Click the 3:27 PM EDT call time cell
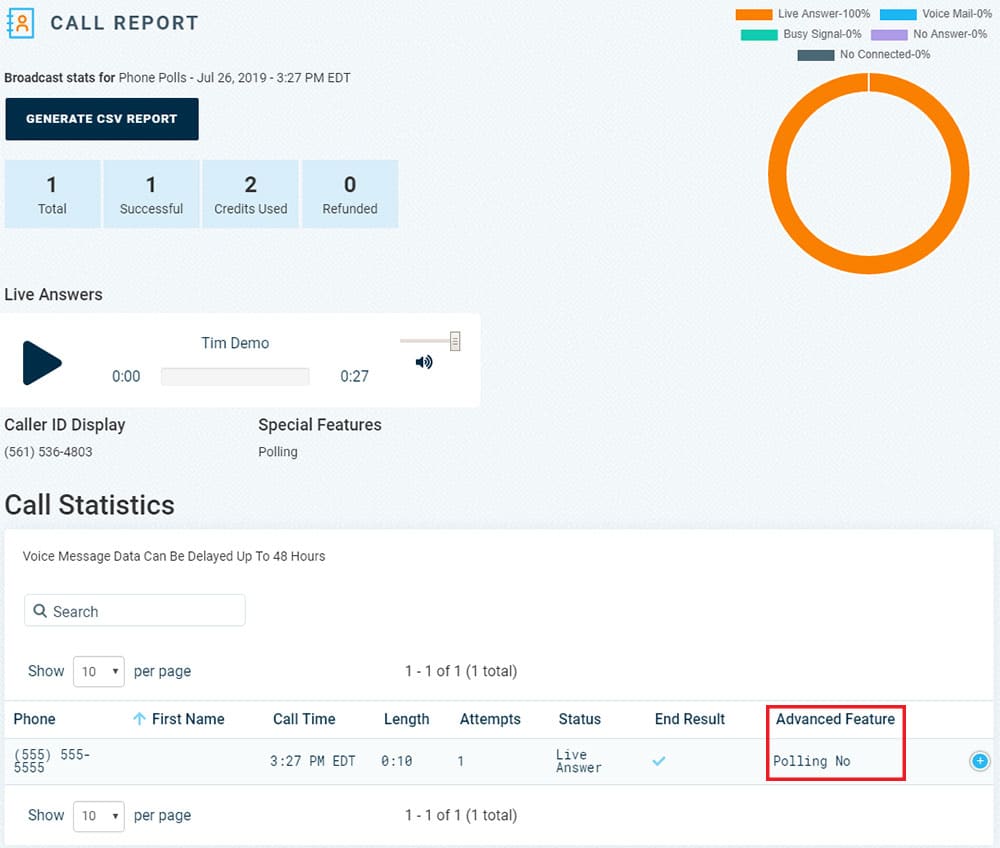 click(x=312, y=761)
